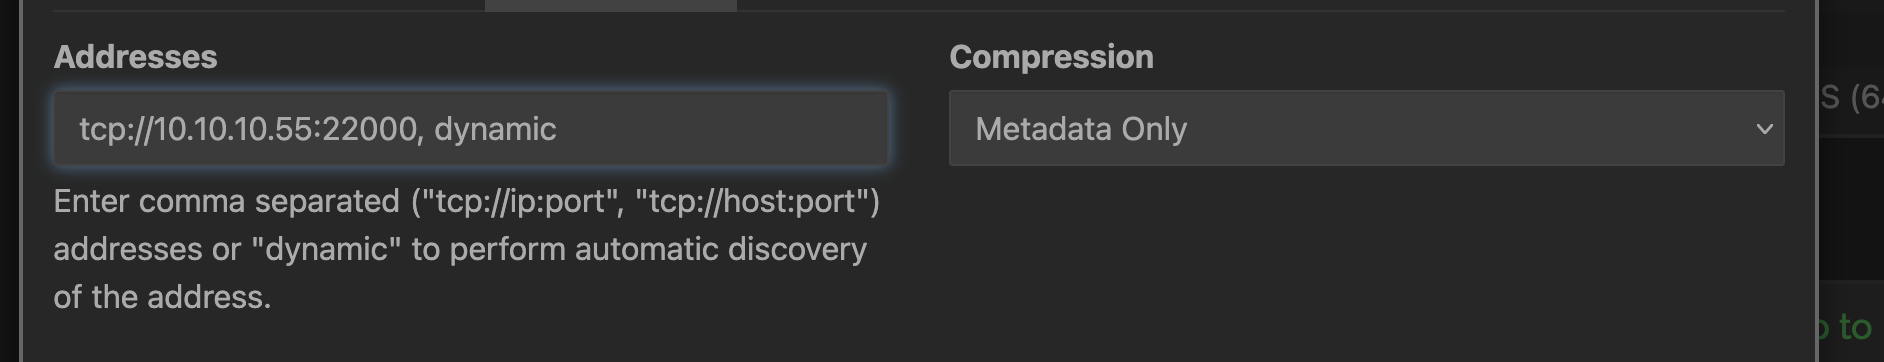Screen dimensions: 1884x362
Task: Click the quoted "dynamic" in help text
Action: tap(327, 249)
